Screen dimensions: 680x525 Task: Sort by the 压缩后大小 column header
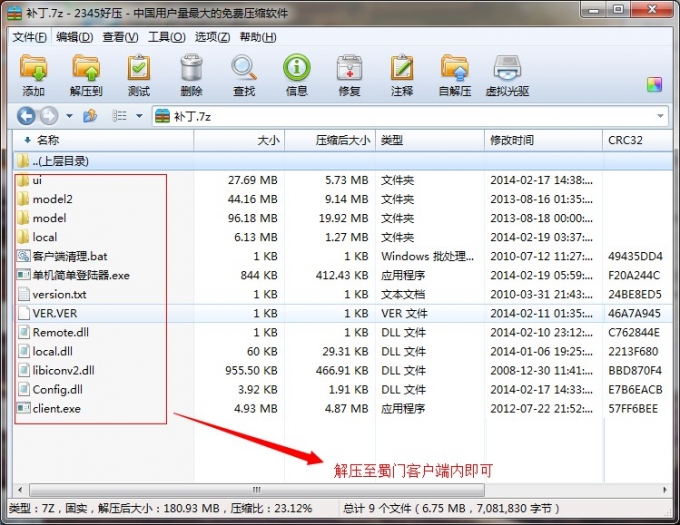coord(330,140)
